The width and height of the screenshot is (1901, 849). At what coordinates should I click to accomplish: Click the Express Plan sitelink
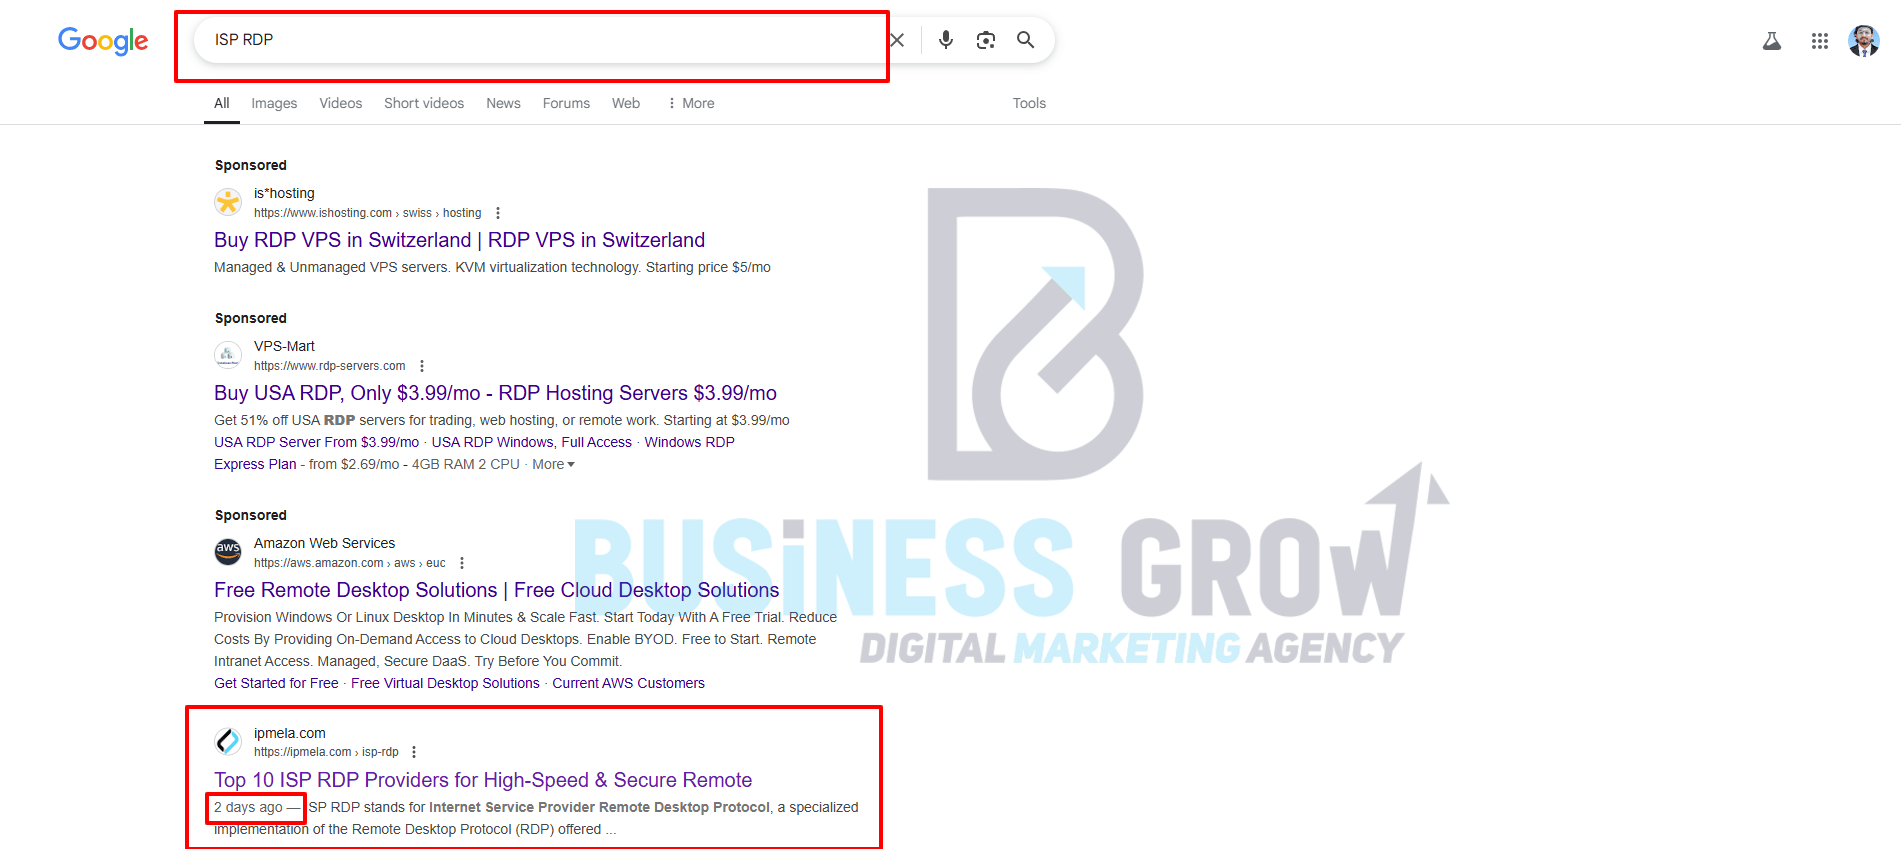pyautogui.click(x=255, y=464)
